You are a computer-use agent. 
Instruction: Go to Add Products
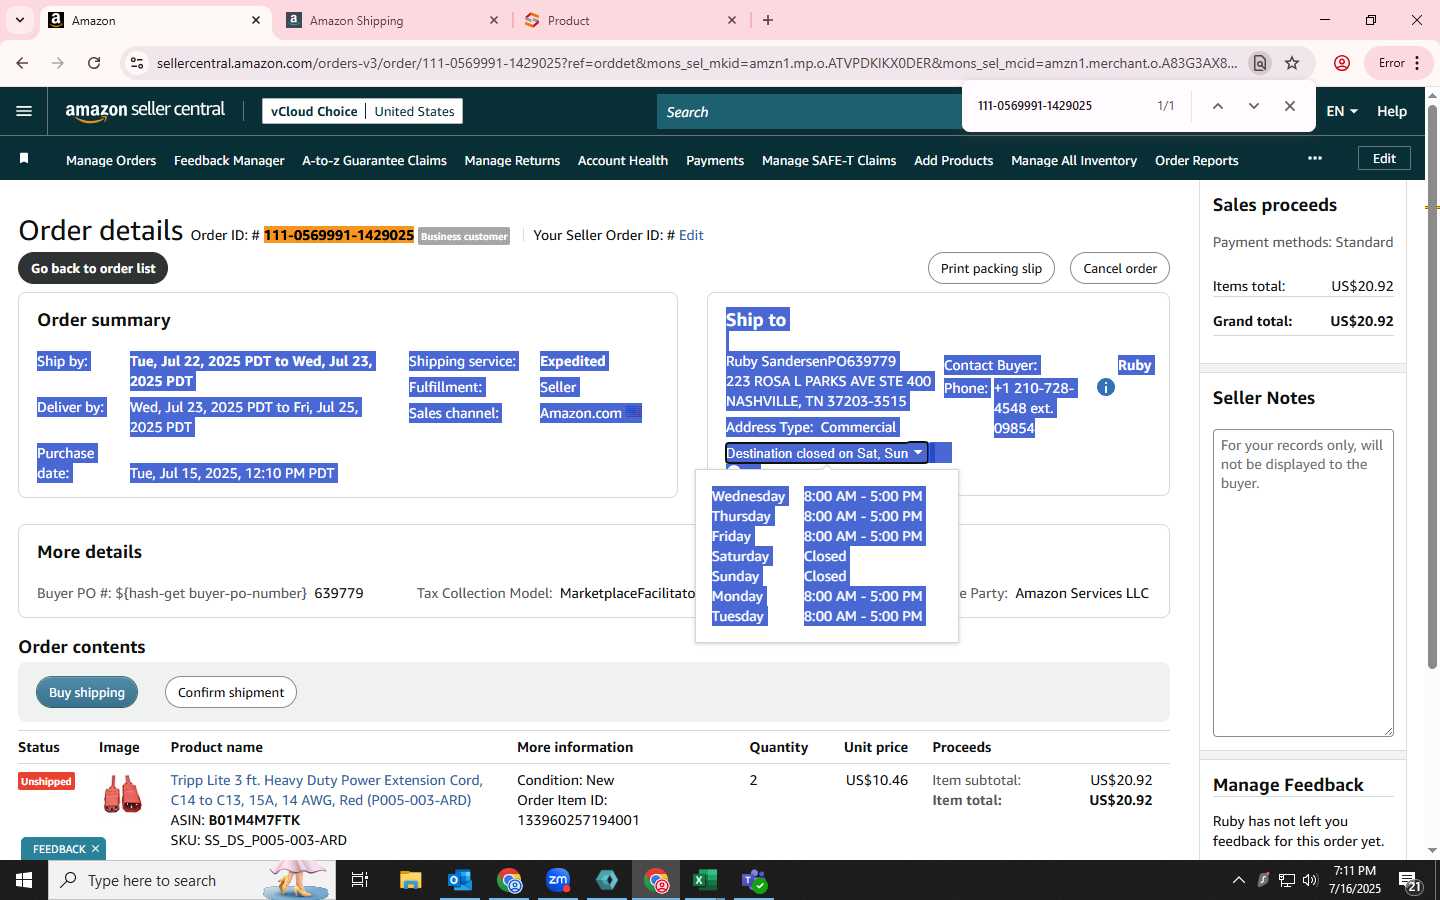953,160
